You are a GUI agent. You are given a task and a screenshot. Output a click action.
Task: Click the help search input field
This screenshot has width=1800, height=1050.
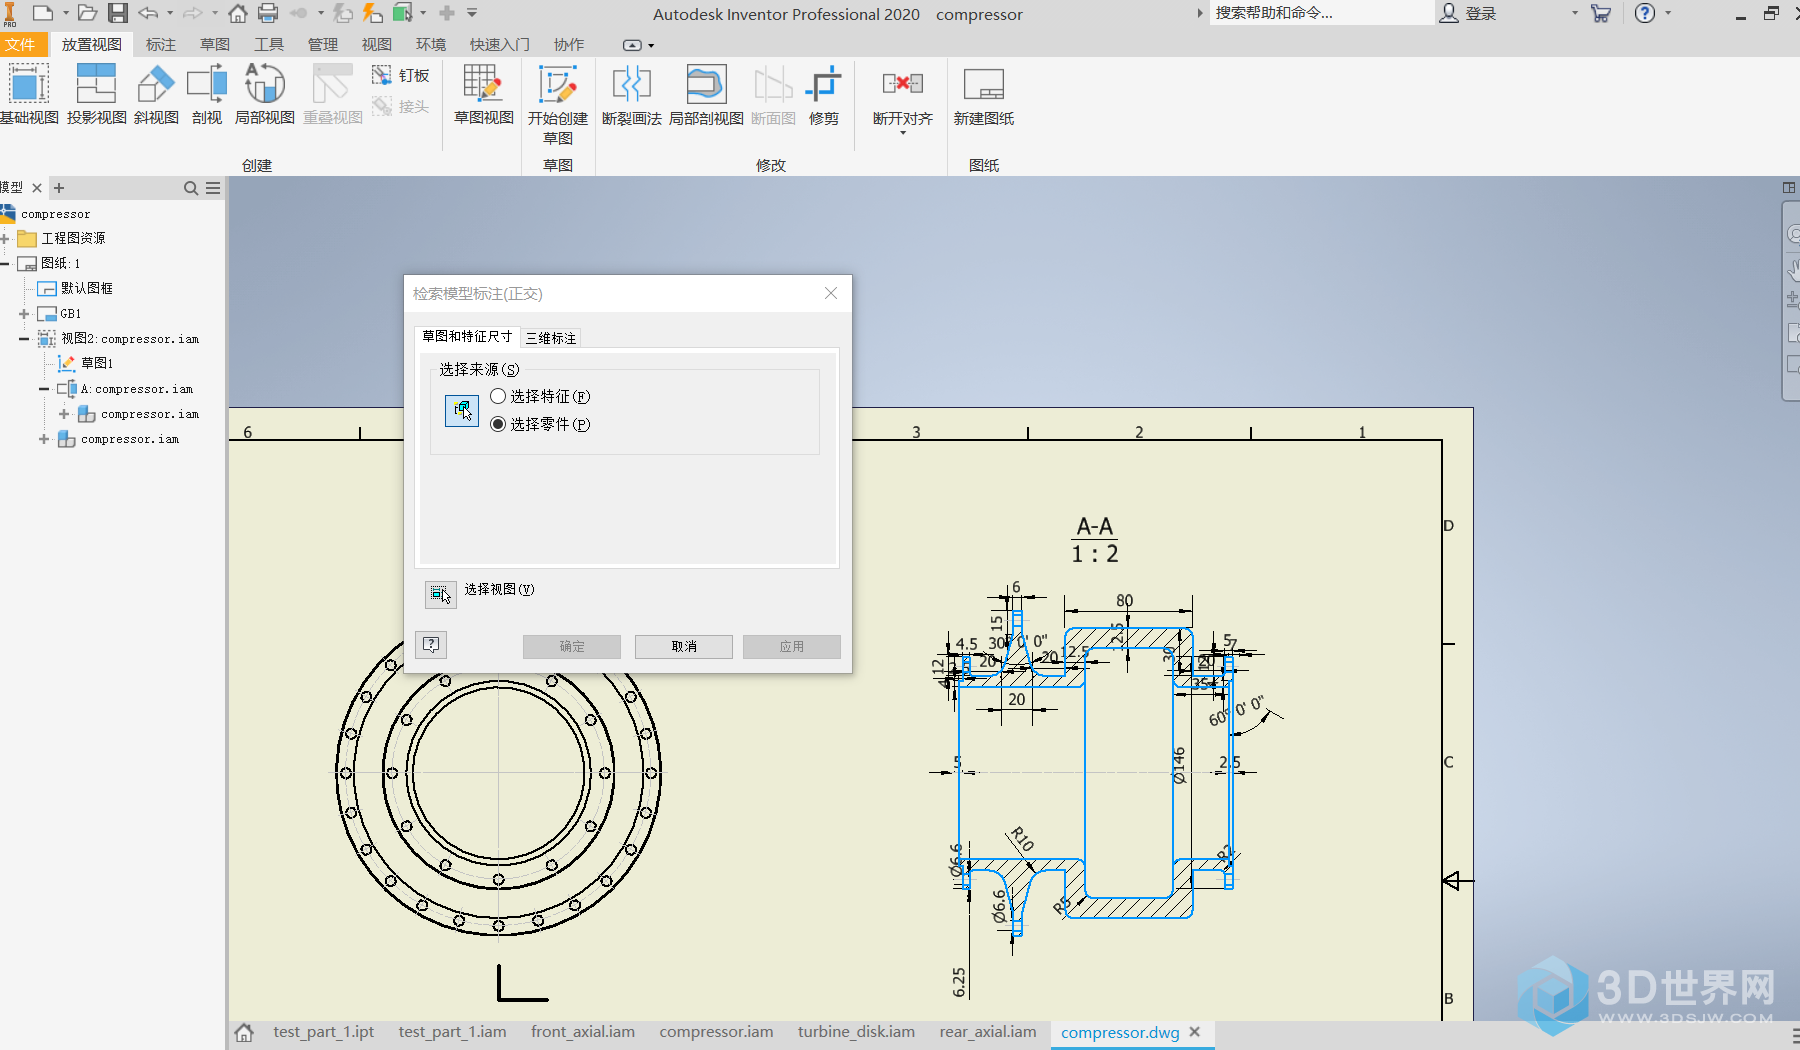pyautogui.click(x=1320, y=13)
